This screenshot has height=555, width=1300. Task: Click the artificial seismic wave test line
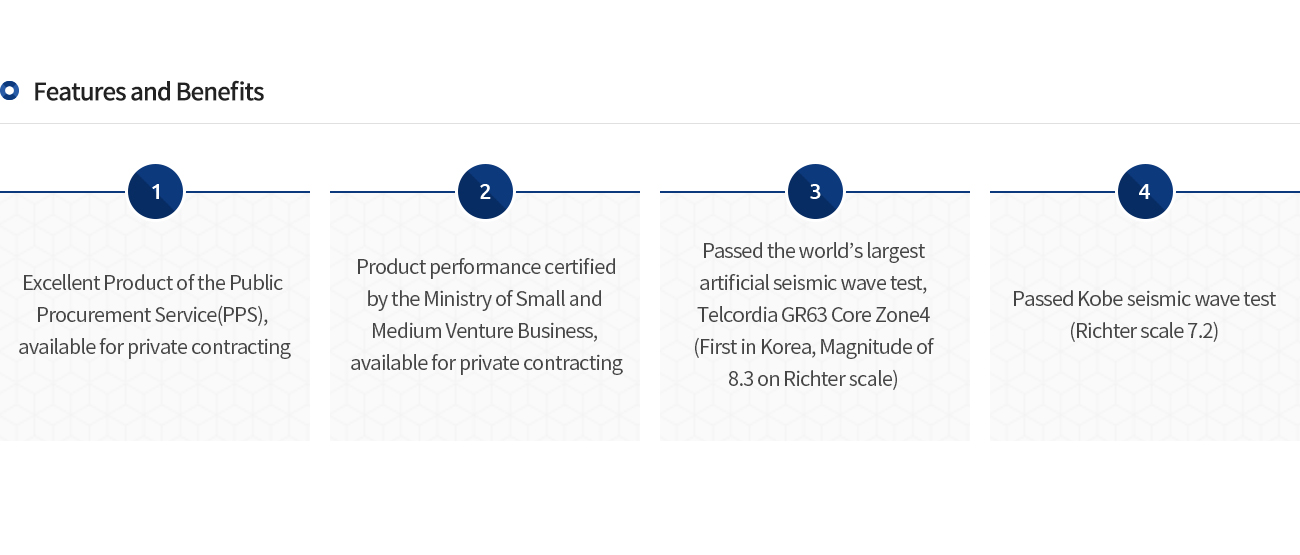click(814, 283)
